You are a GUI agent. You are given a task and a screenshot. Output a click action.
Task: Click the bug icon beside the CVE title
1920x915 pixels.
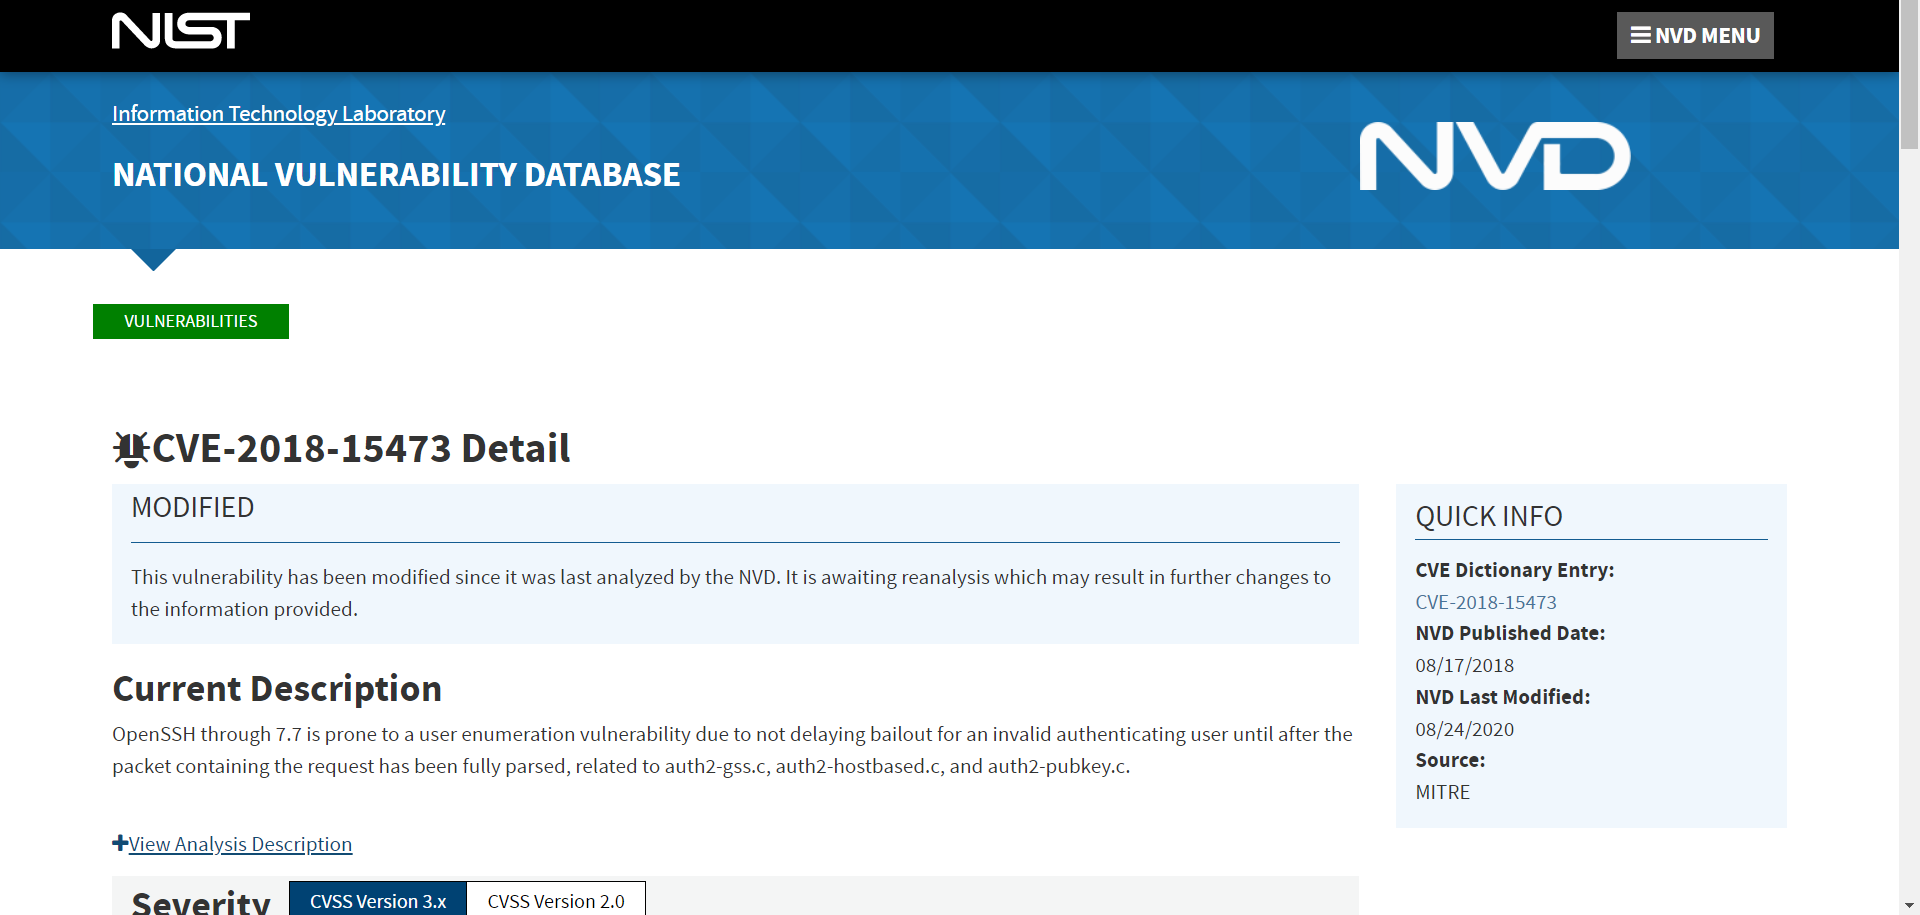(130, 449)
